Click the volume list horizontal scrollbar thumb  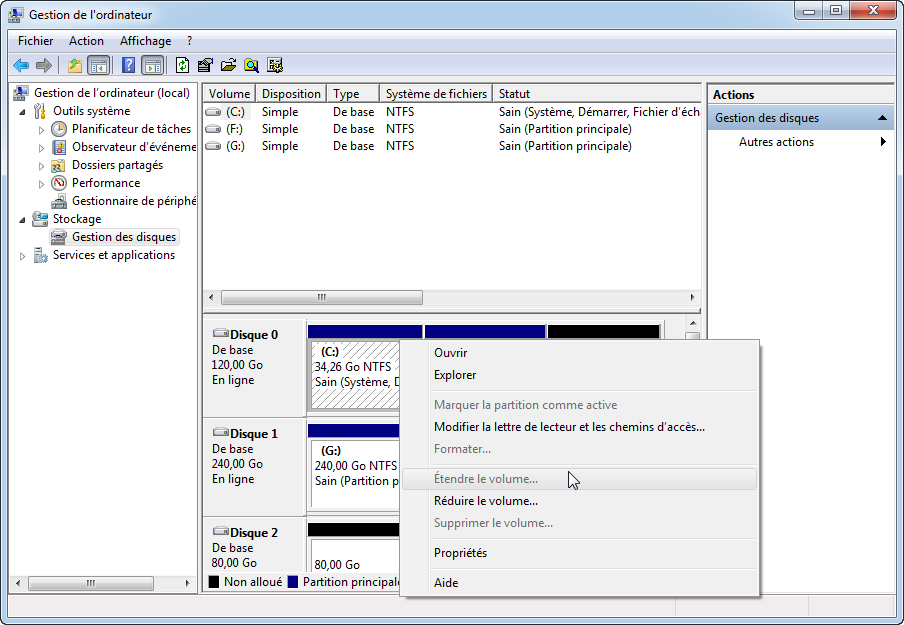coord(322,298)
